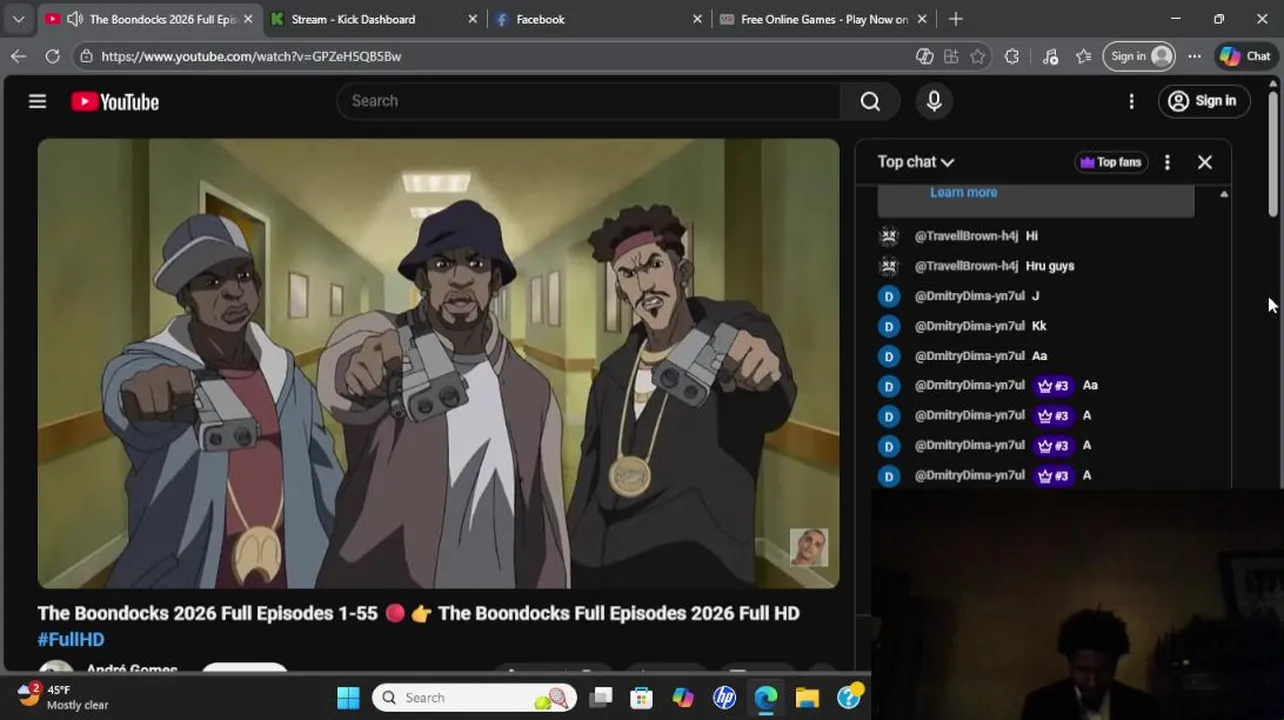The width and height of the screenshot is (1284, 720).
Task: Expand the Top chat mode dropdown
Action: (916, 162)
